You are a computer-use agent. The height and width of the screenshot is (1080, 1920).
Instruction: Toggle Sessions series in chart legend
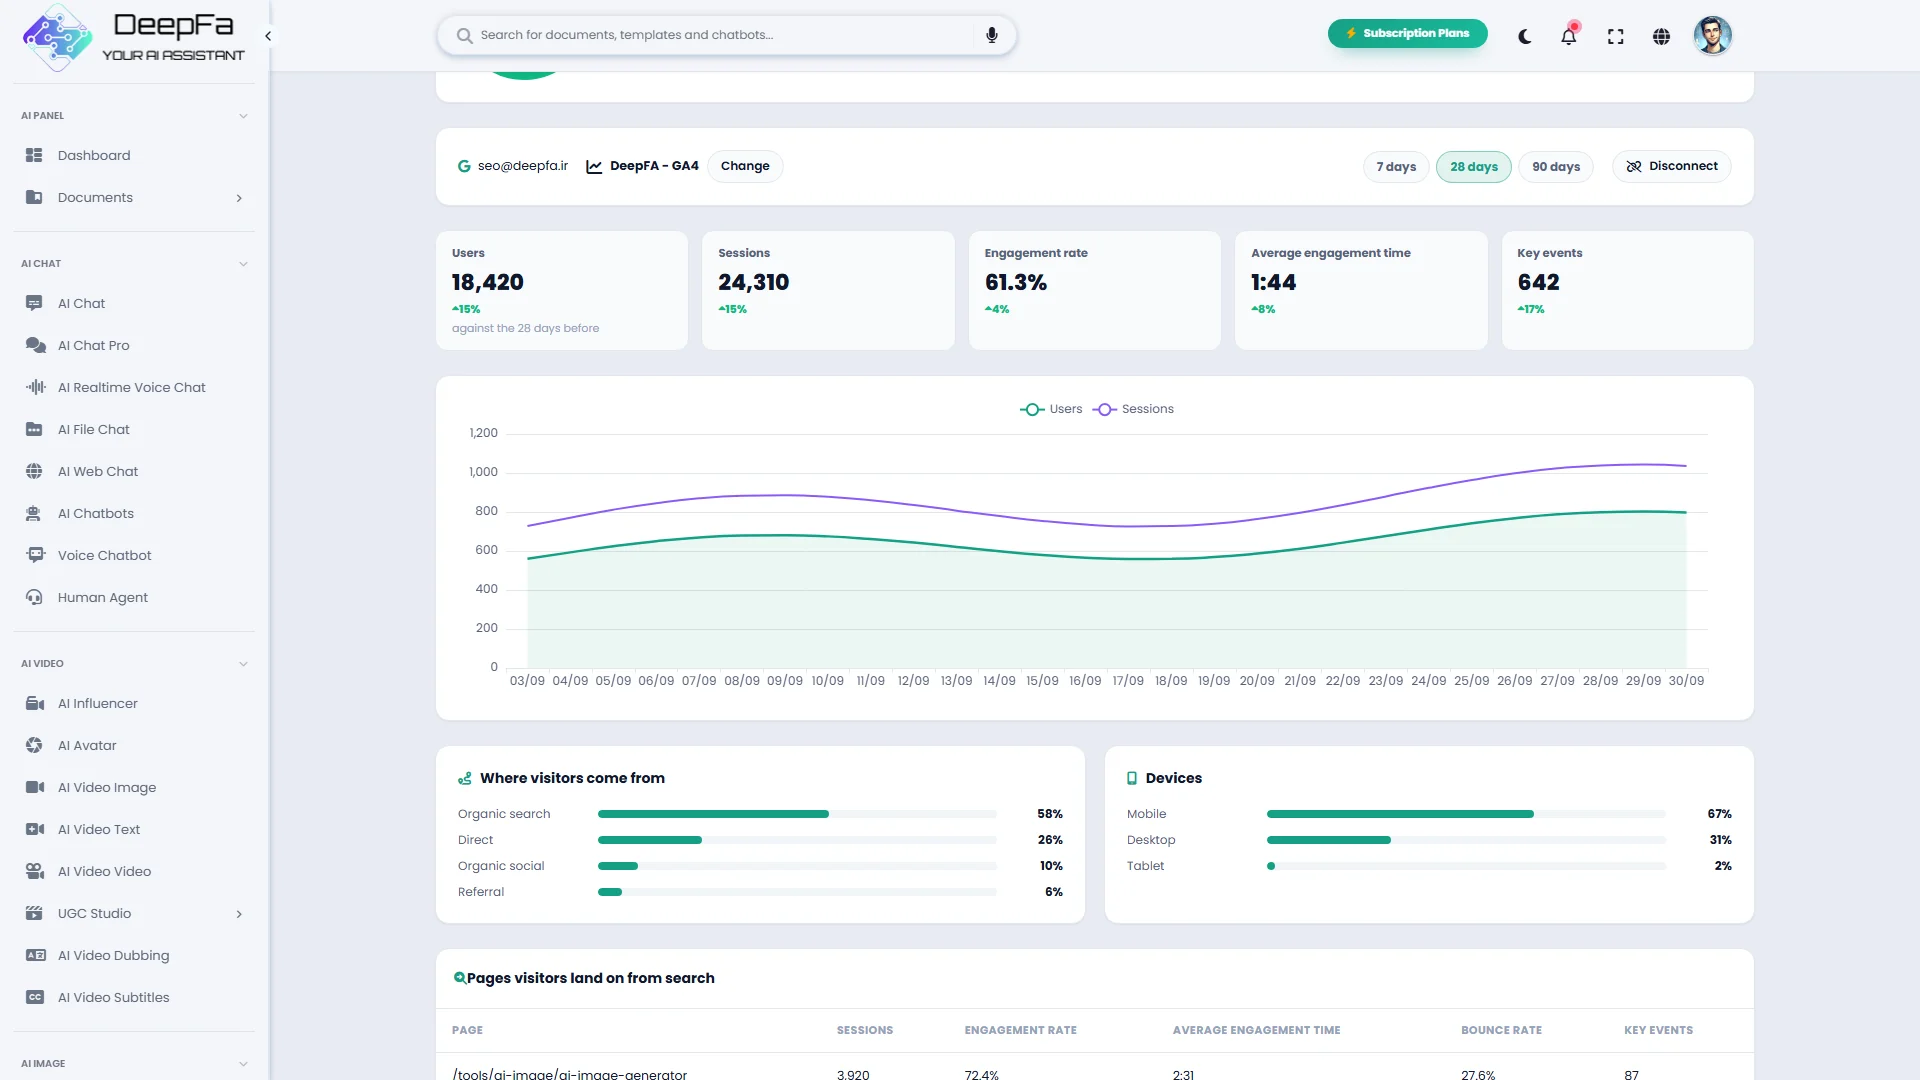pos(1133,409)
